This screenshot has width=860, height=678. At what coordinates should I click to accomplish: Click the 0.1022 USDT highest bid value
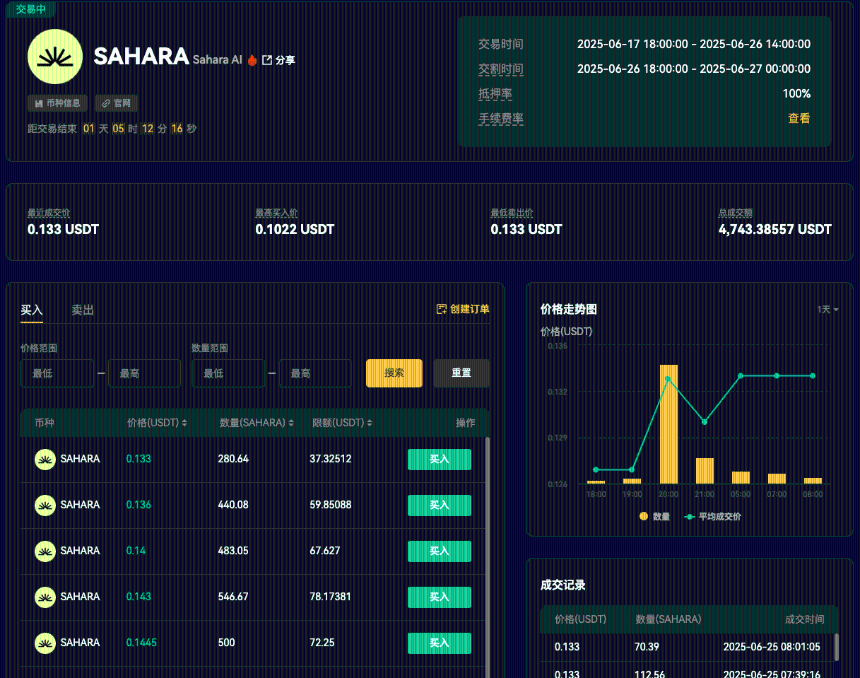click(295, 229)
